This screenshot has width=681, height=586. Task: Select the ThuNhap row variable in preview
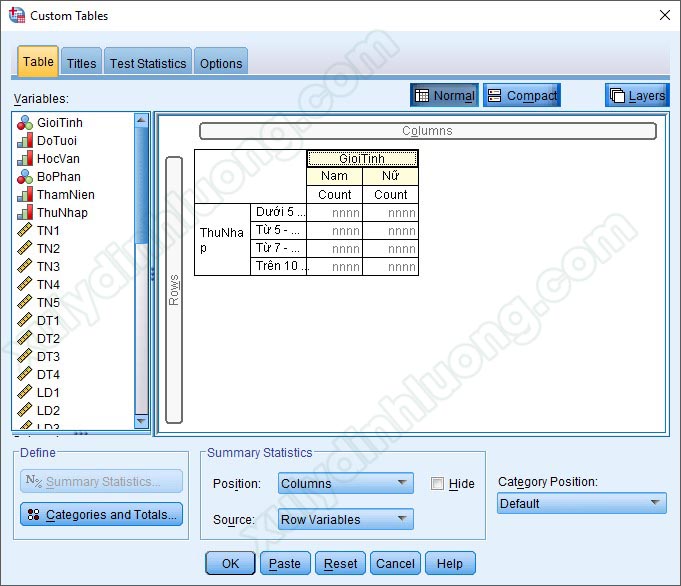[x=222, y=239]
